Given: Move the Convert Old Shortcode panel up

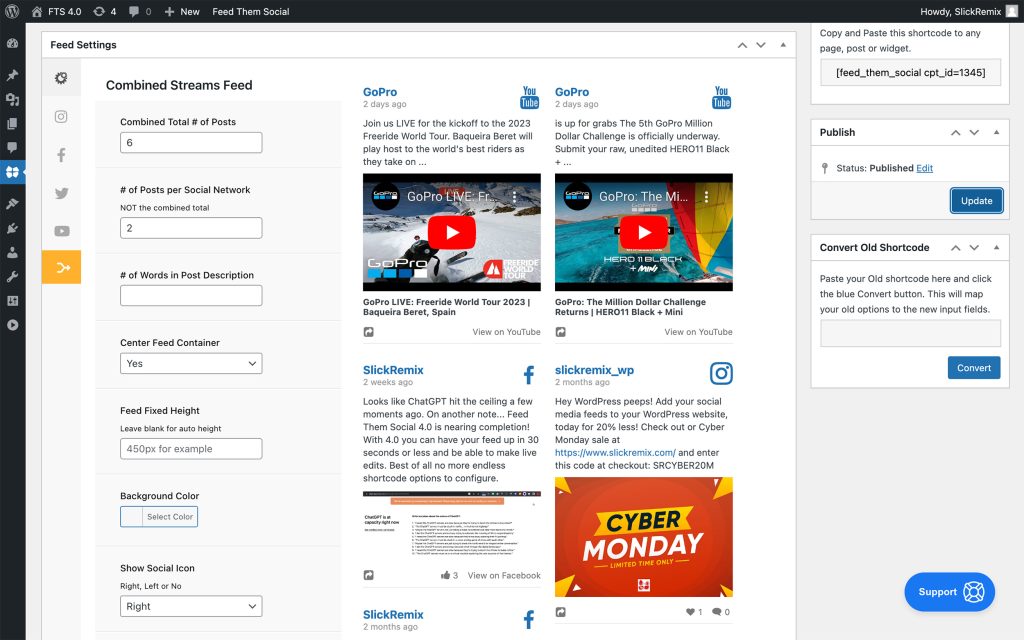Looking at the screenshot, I should pos(955,248).
